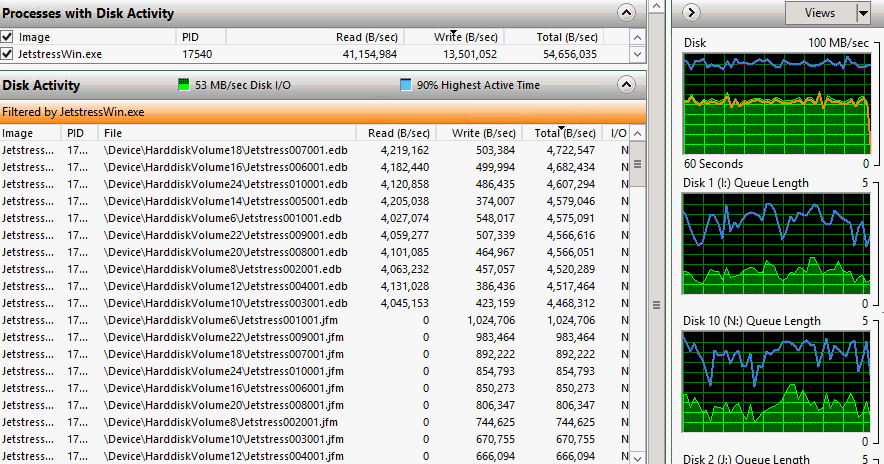
Task: Click the green Disk I/O legend swatch
Action: tap(184, 85)
